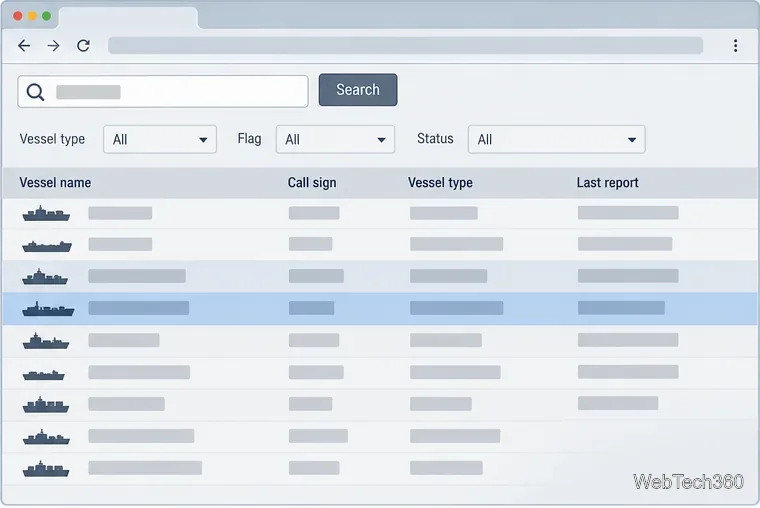Open the Flag filter dropdown
Screen dimensions: 760x508
click(335, 140)
